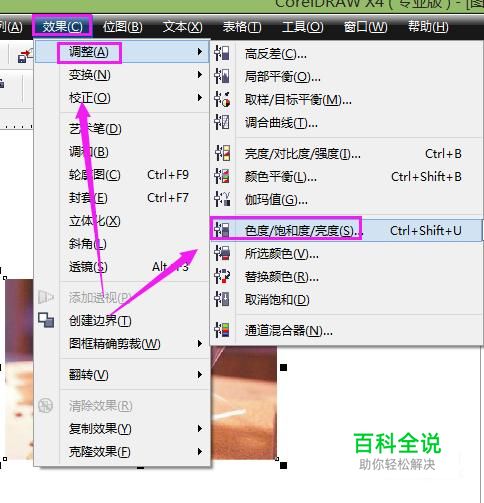Viewport: 484px width, 503px height.
Task: Choose 艺术笔(D) from the menu
Action: click(122, 129)
